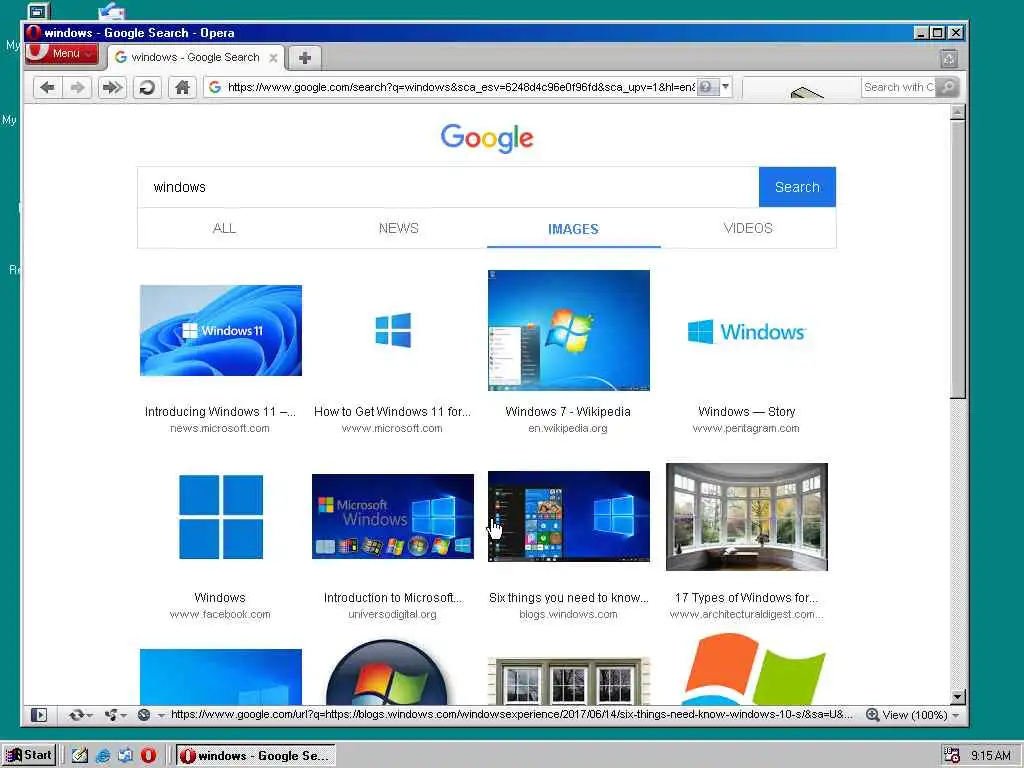Screen dimensions: 1024x768
Task: Open the Opera Unite dropdown in the status bar
Action: (x=116, y=715)
